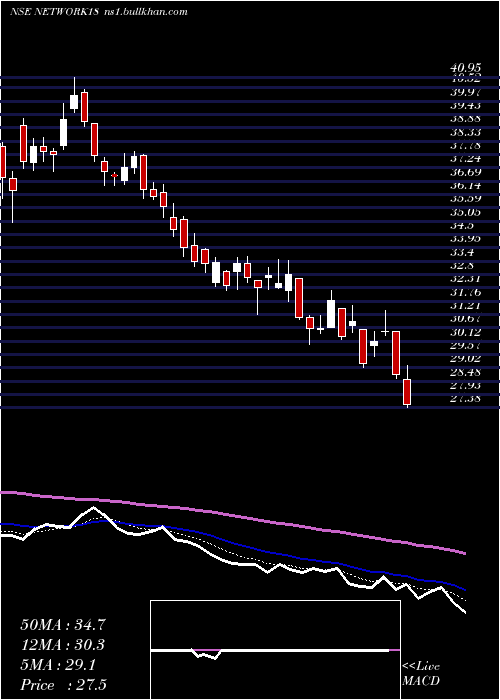Select the 40.95 price level label
The width and height of the screenshot is (500, 700).
tap(466, 67)
